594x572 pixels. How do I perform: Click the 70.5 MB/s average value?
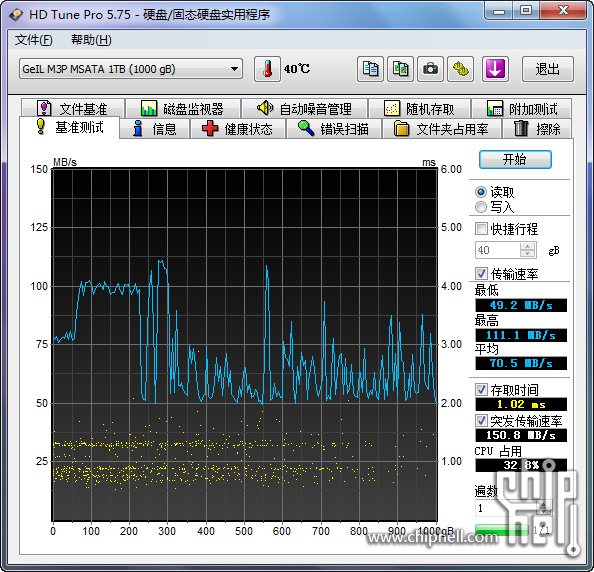point(521,363)
